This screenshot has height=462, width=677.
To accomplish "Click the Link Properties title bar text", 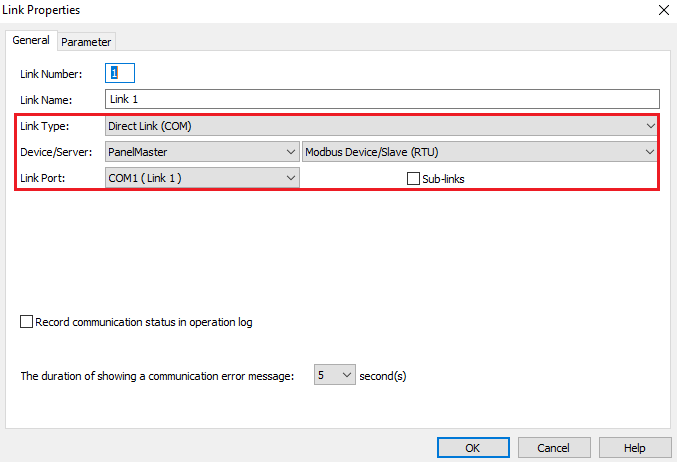I will (41, 10).
